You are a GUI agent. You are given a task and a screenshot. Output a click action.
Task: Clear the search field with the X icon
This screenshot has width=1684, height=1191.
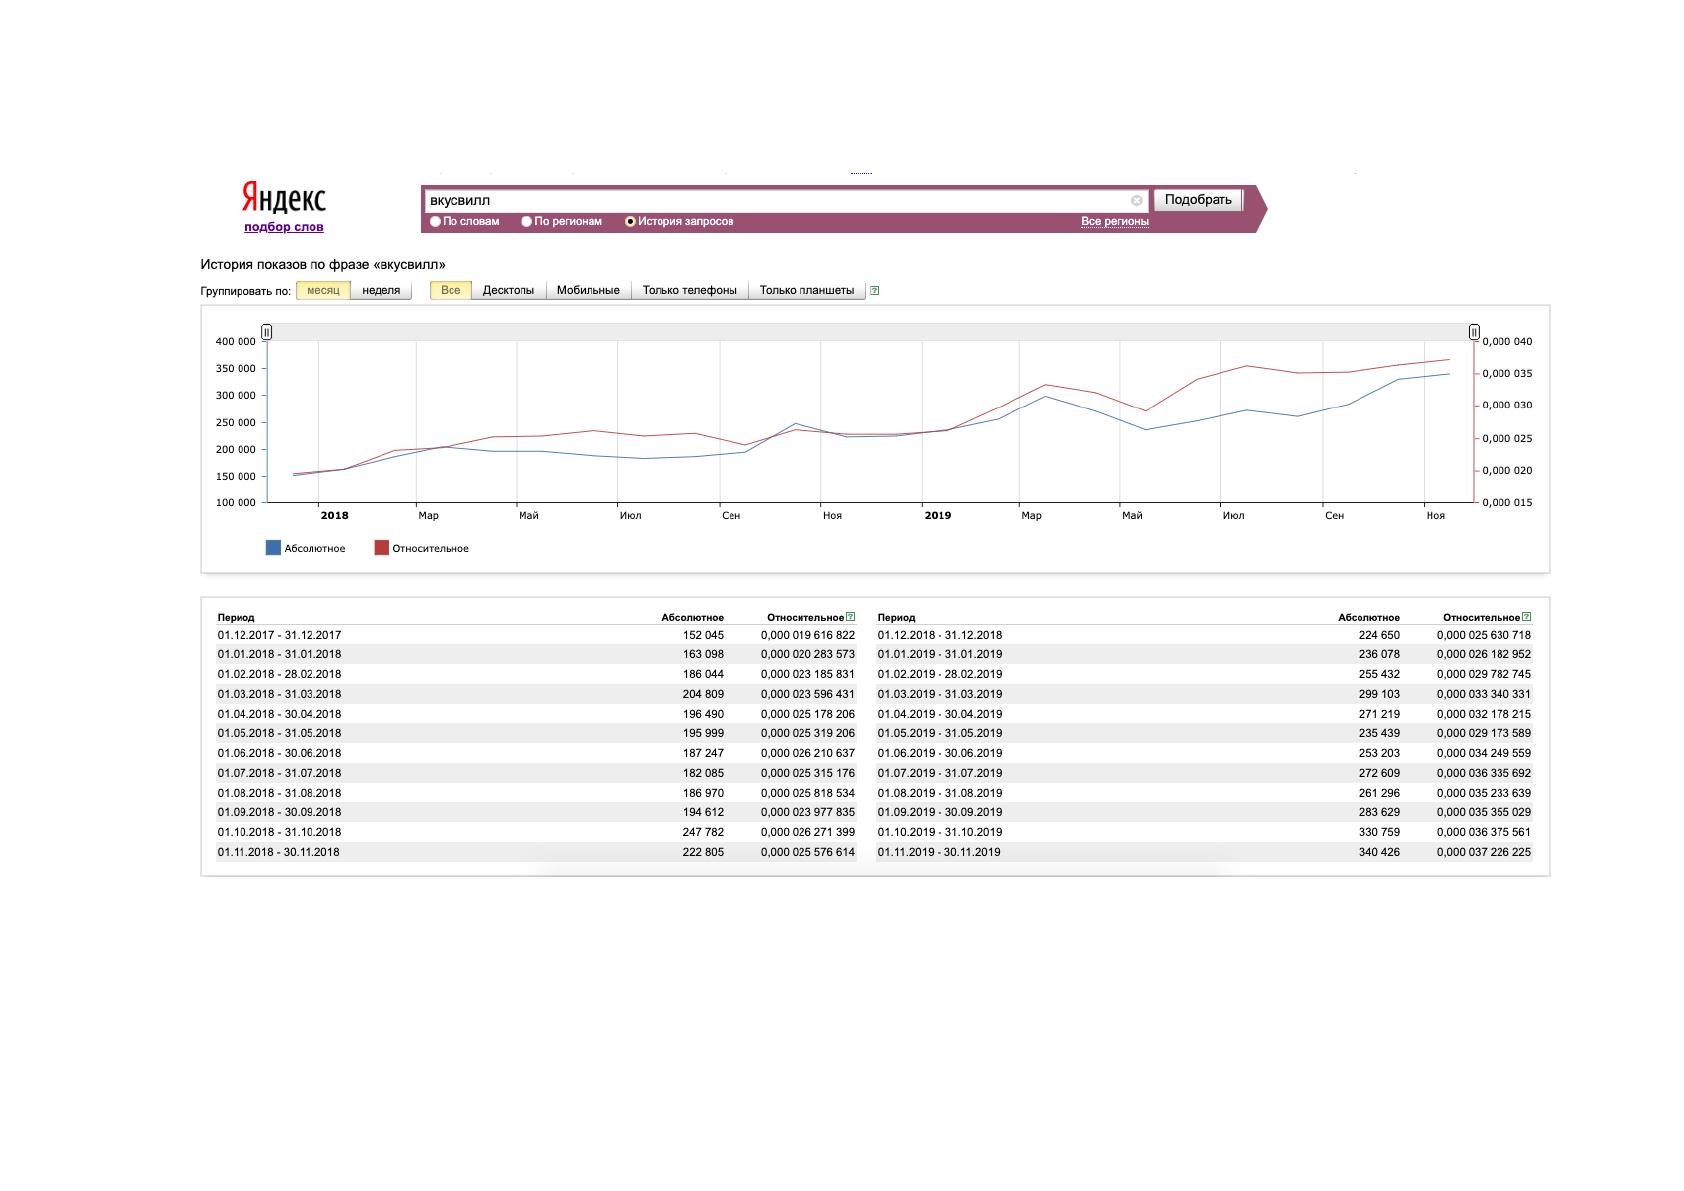pos(1136,200)
